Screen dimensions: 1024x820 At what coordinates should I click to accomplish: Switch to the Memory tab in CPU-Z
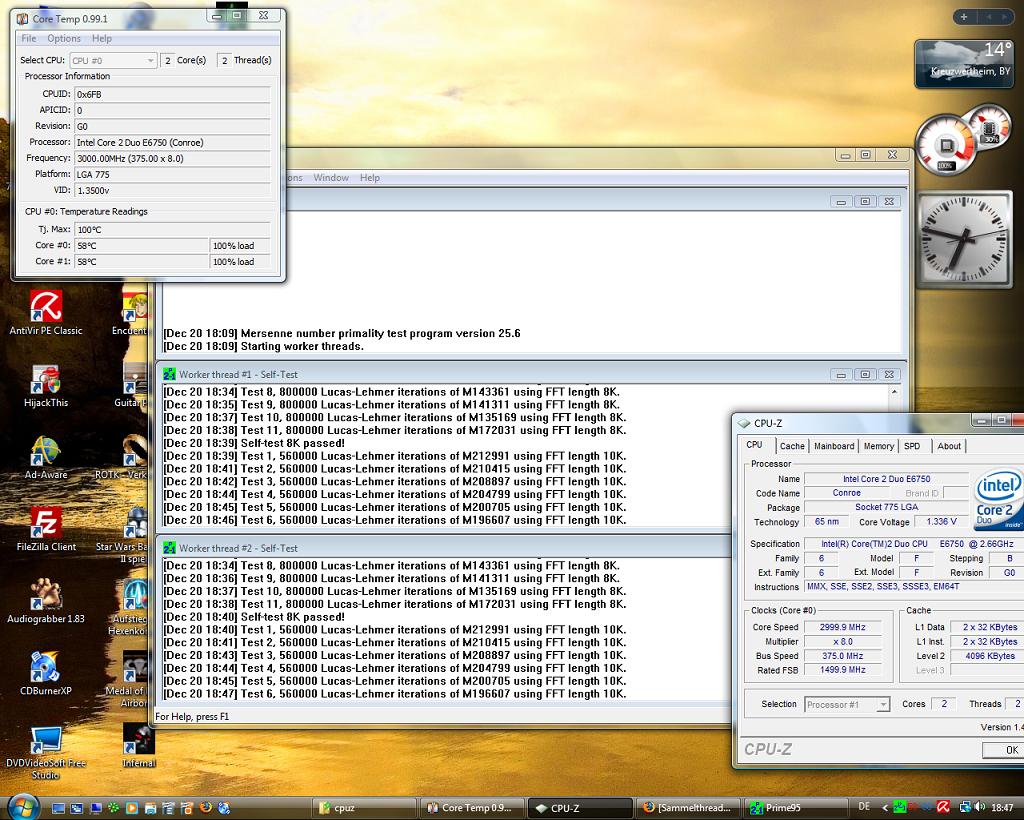pyautogui.click(x=878, y=446)
